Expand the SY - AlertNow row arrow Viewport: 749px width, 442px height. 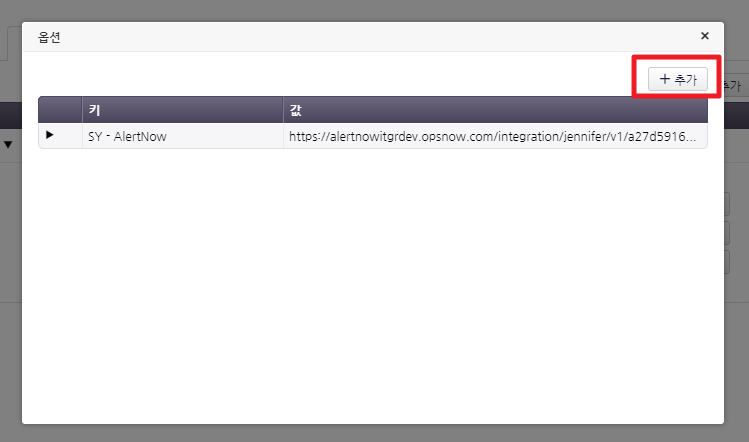click(x=50, y=135)
